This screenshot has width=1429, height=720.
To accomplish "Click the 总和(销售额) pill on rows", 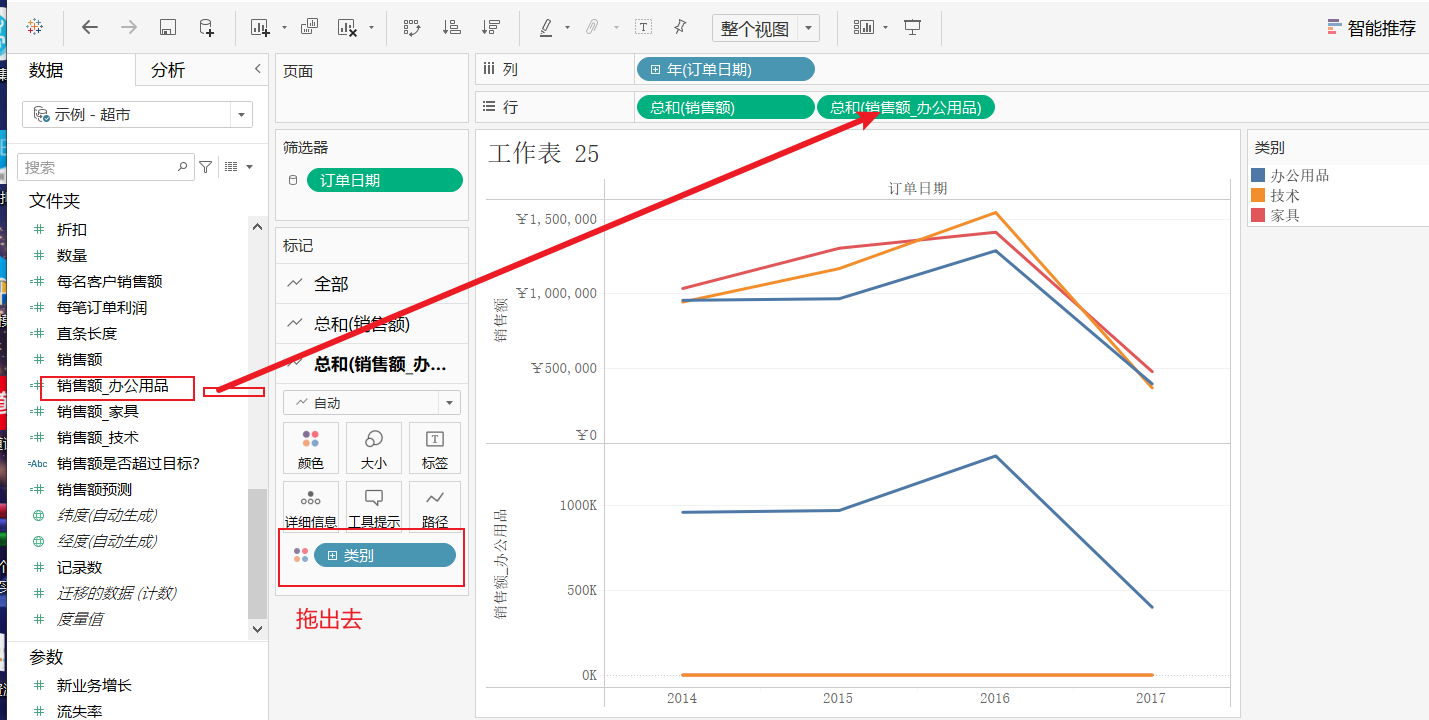I will pyautogui.click(x=724, y=108).
